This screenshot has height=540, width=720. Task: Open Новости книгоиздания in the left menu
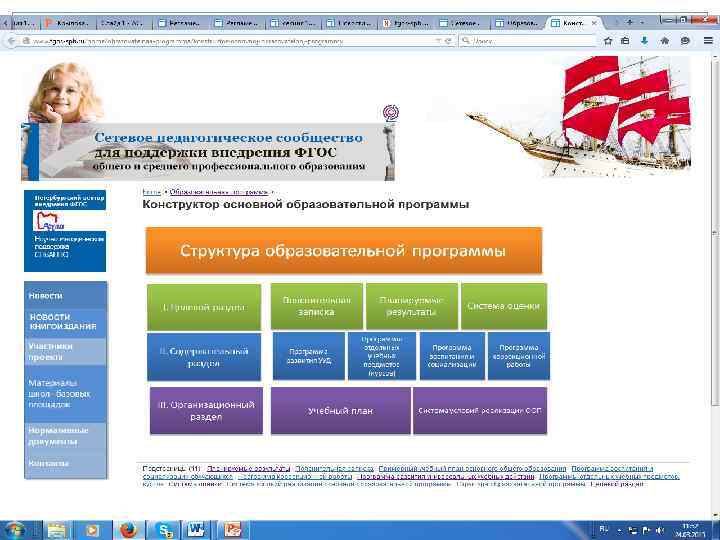click(65, 322)
